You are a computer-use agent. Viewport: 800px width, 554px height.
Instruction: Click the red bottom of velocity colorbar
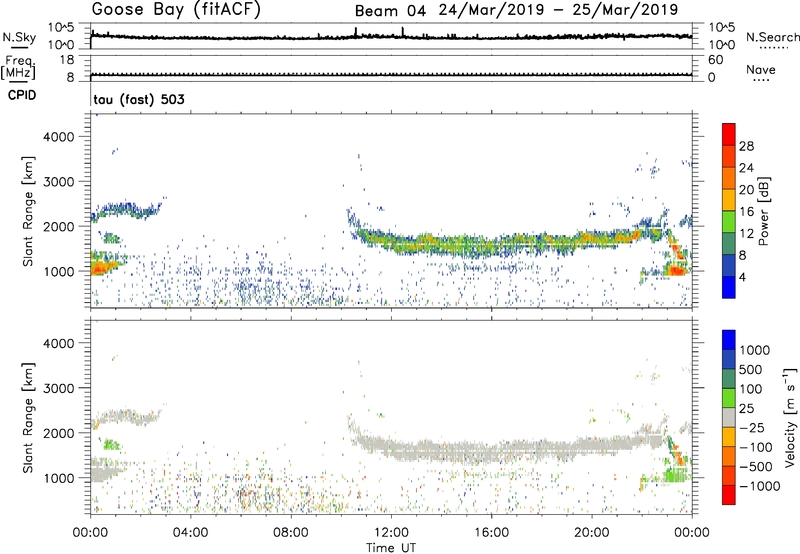coord(729,495)
